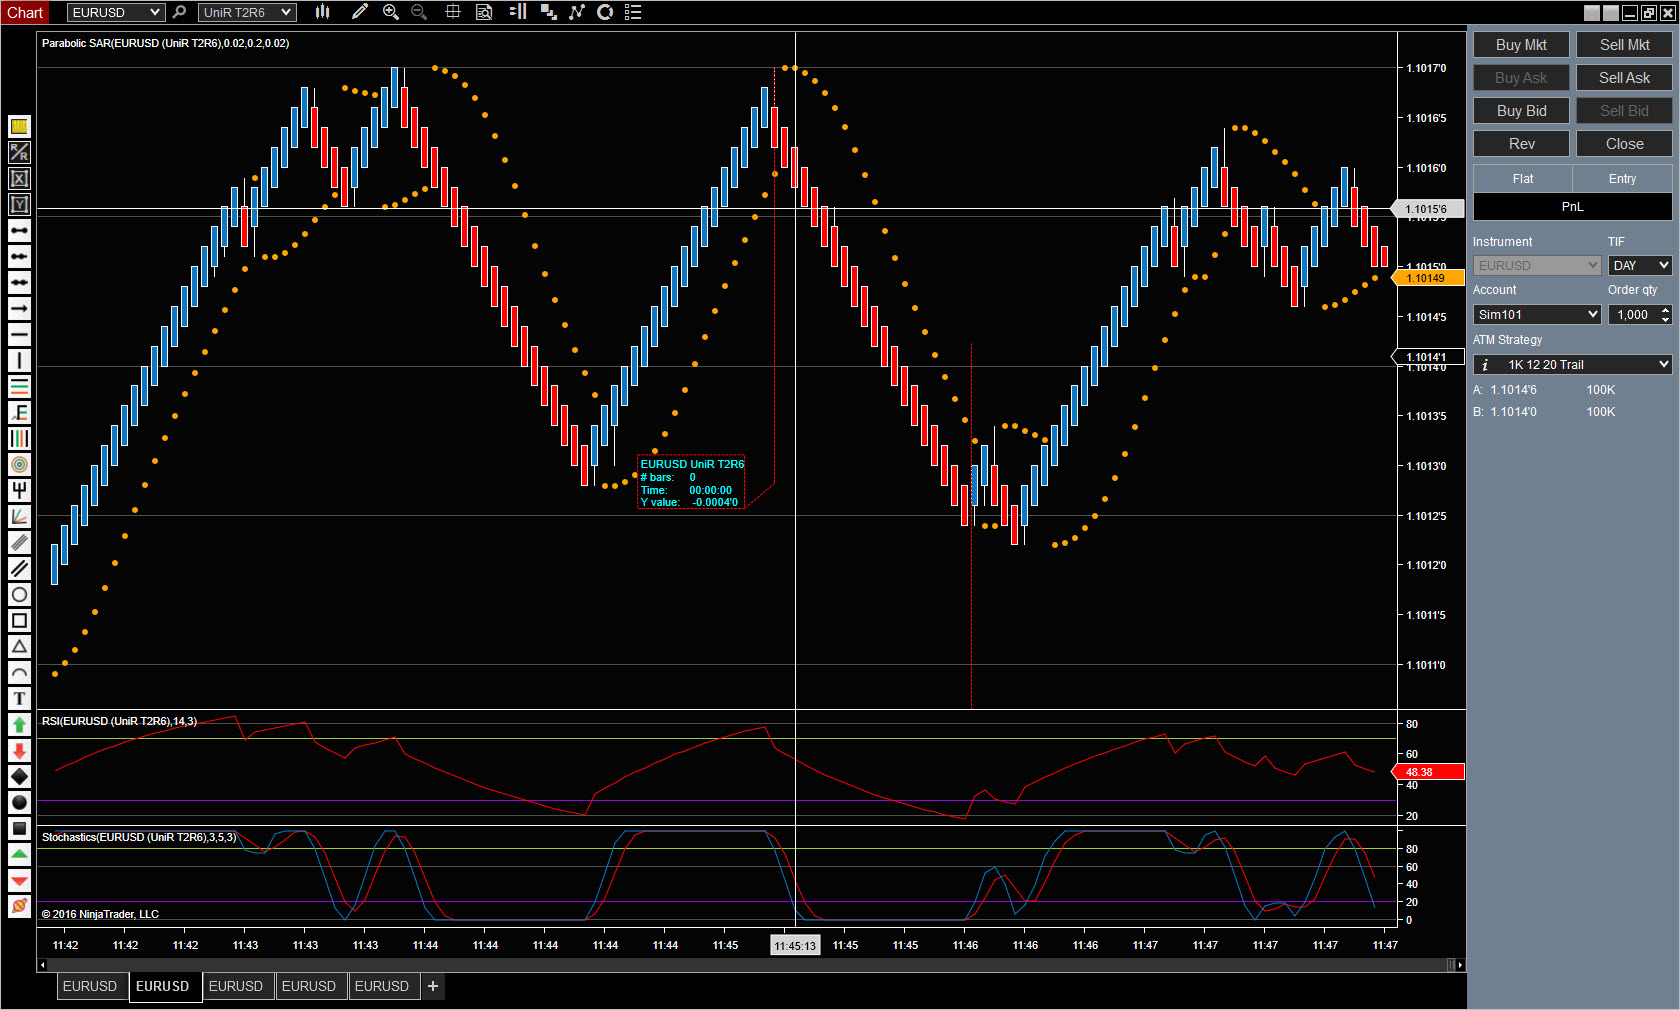Click the Close position button
The width and height of the screenshot is (1680, 1010).
[x=1624, y=144]
